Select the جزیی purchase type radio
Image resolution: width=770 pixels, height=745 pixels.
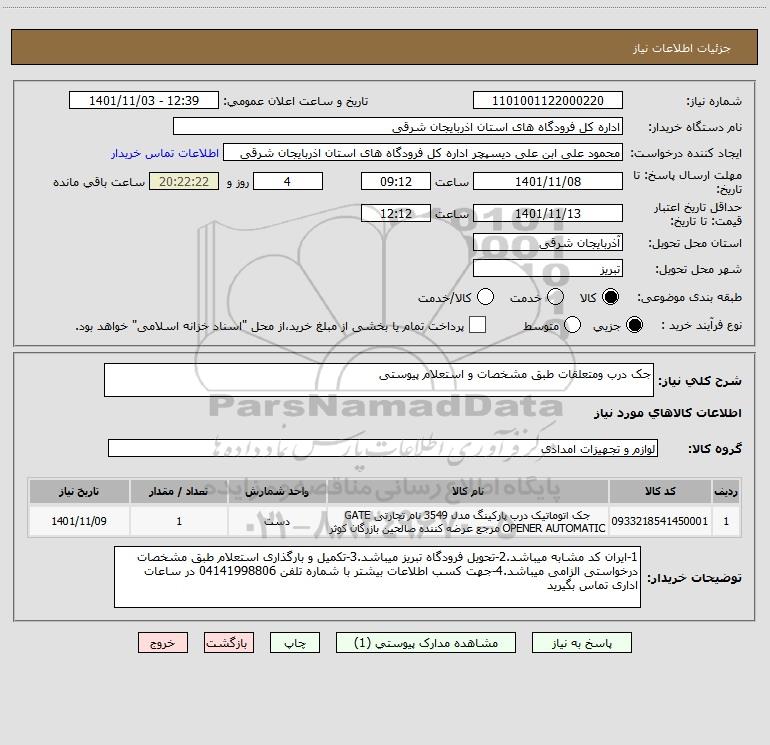pyautogui.click(x=634, y=325)
